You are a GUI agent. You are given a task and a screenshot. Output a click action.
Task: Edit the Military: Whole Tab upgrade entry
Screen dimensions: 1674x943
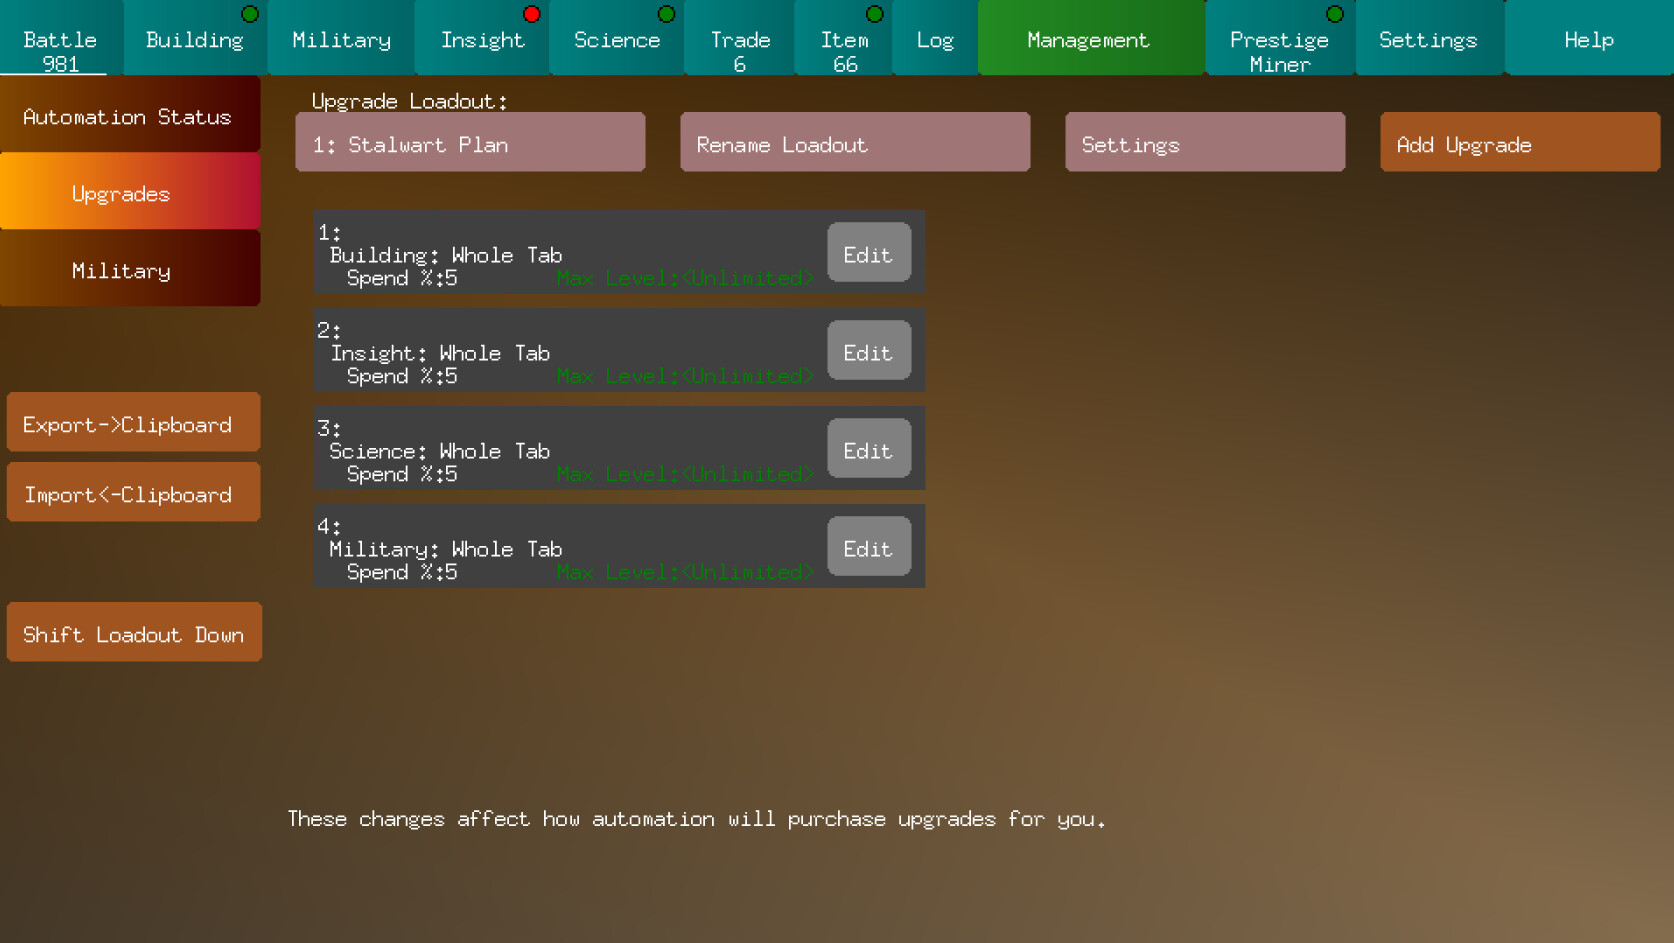point(868,547)
